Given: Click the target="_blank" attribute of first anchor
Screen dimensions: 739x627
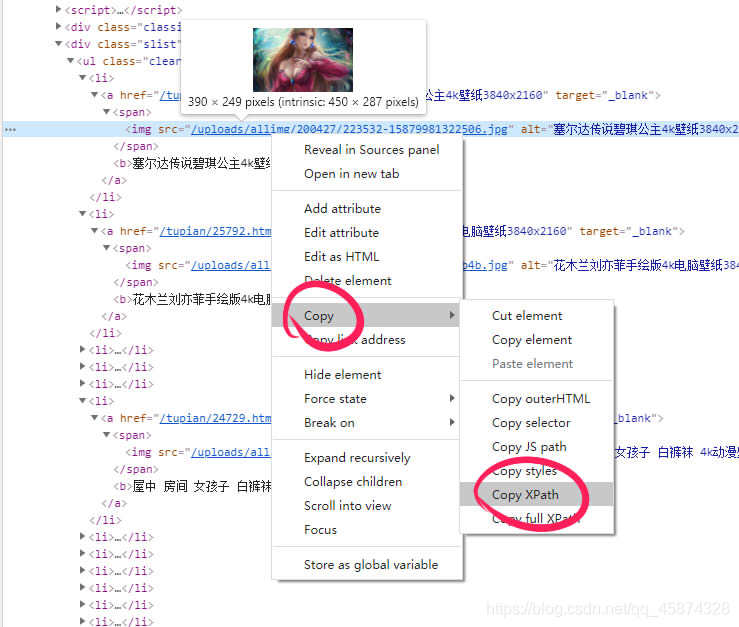Looking at the screenshot, I should tap(605, 95).
